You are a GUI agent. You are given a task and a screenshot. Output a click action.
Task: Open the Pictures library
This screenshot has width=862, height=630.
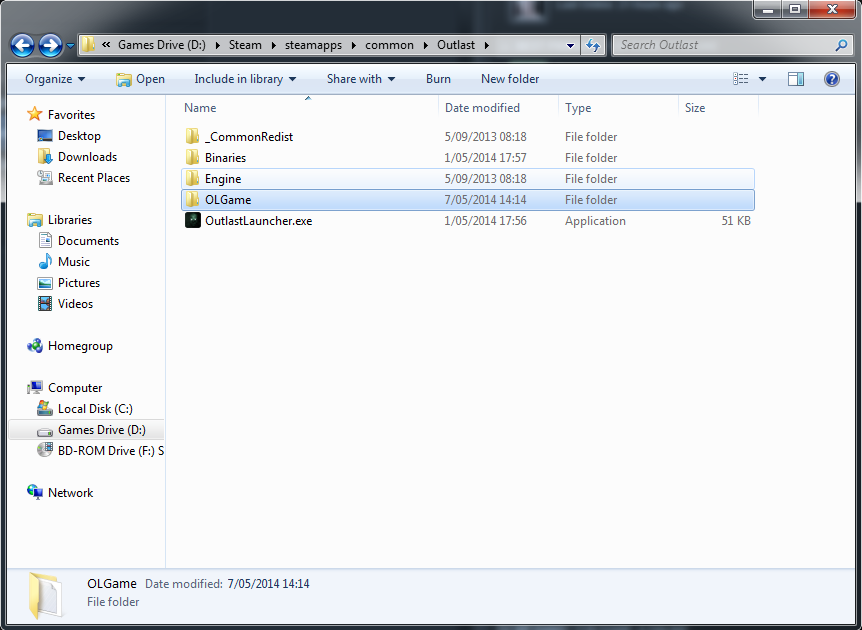pyautogui.click(x=79, y=283)
